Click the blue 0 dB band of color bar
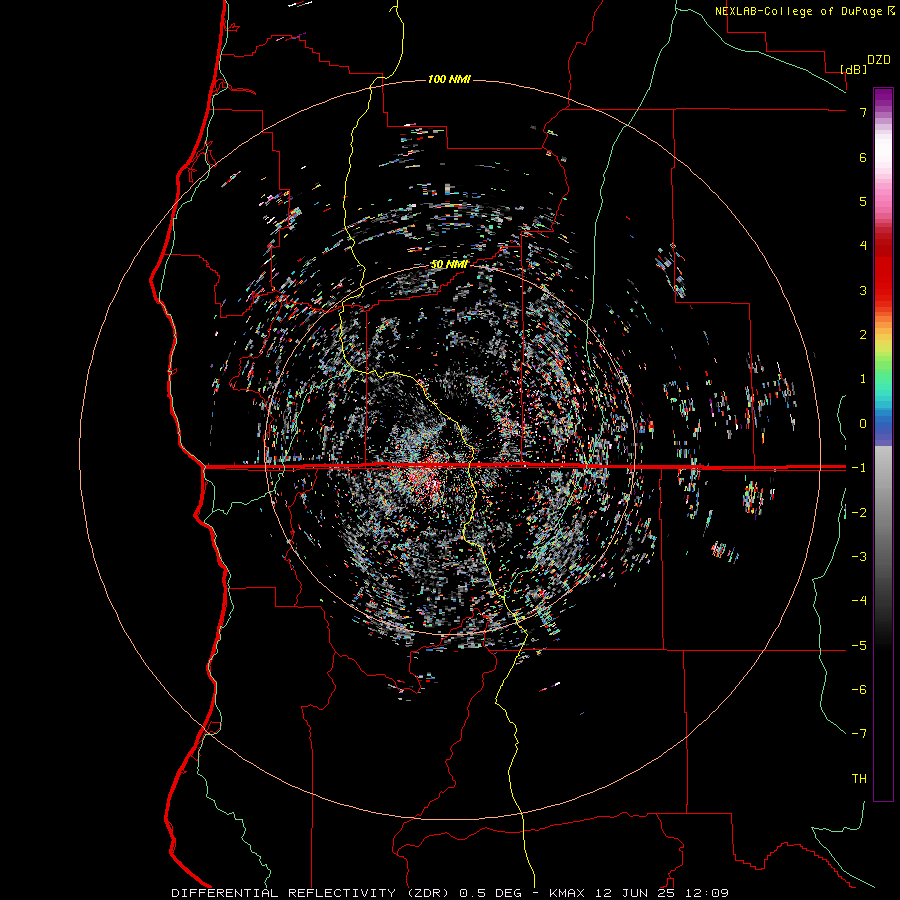Viewport: 900px width, 900px height. (883, 425)
